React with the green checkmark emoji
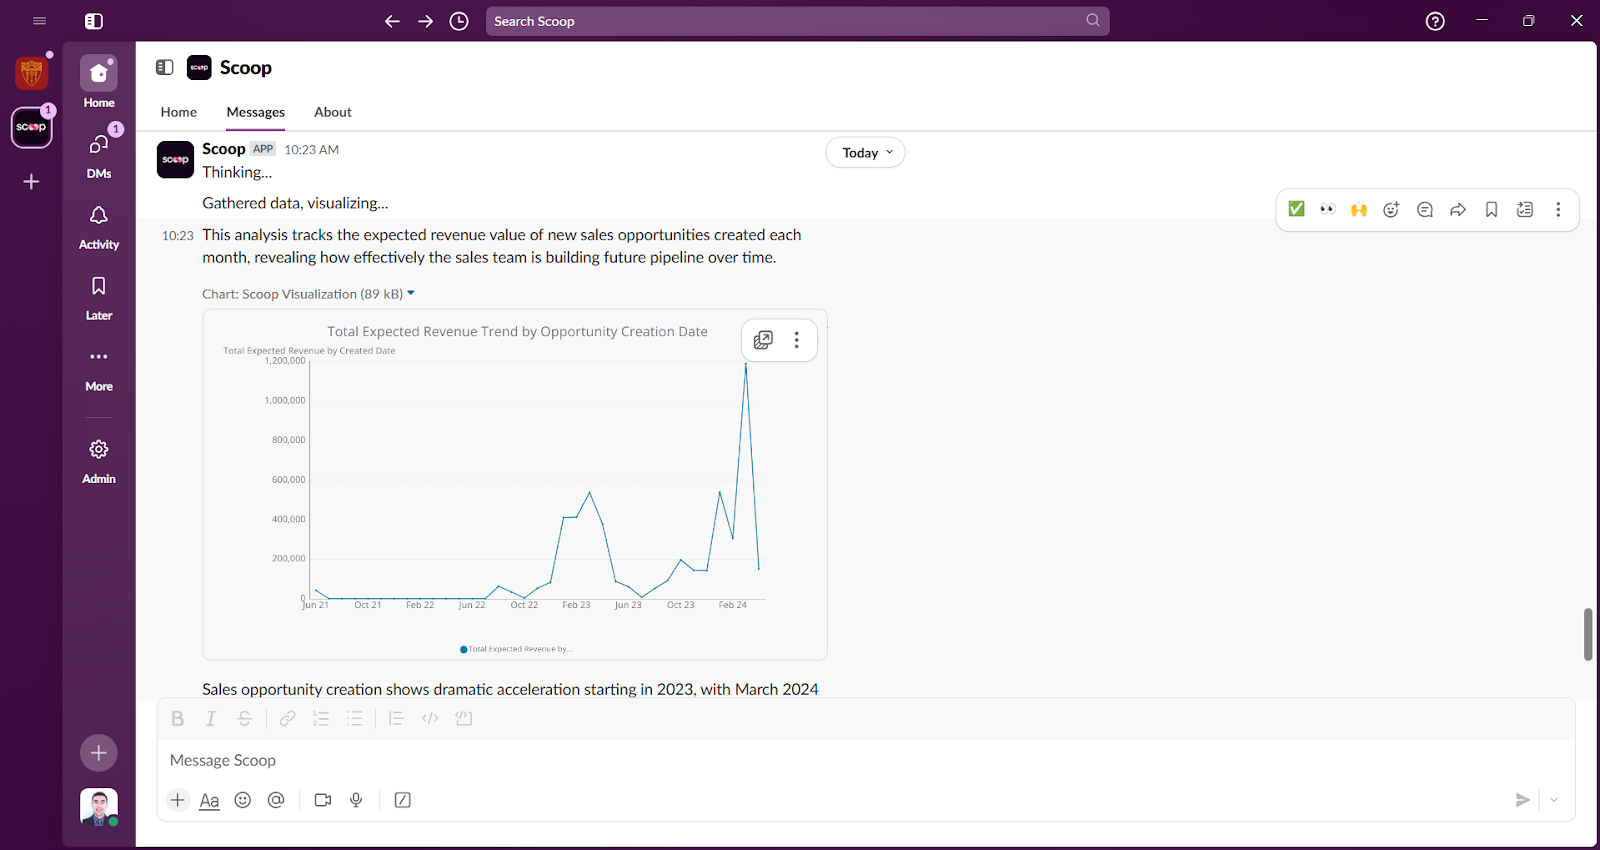1600x850 pixels. [1296, 209]
